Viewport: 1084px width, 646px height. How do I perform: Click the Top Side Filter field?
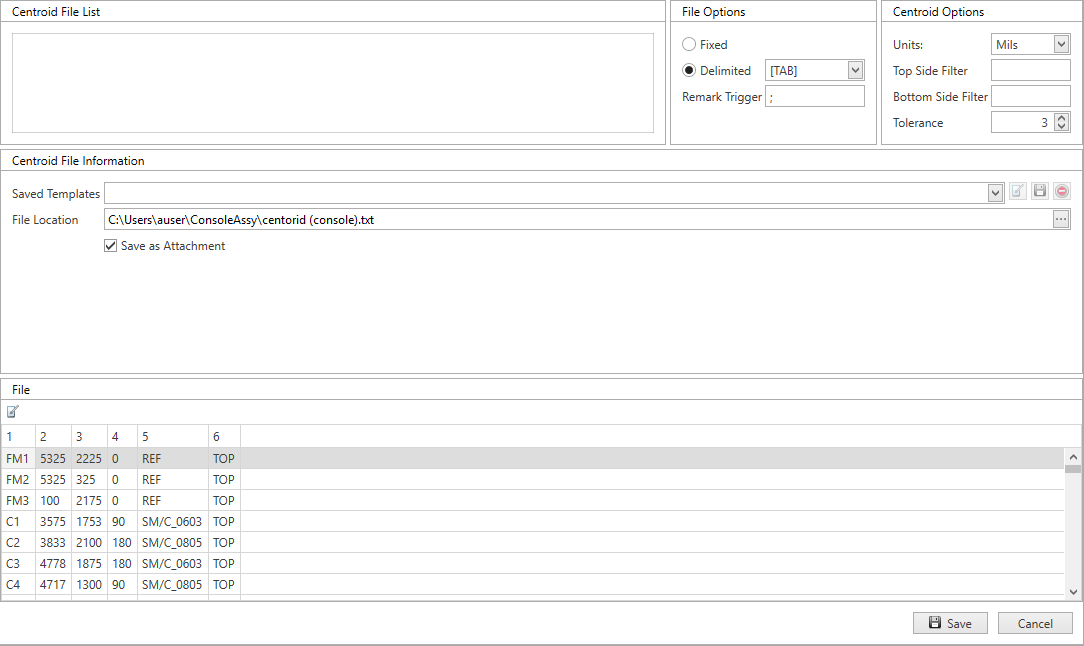(1030, 70)
